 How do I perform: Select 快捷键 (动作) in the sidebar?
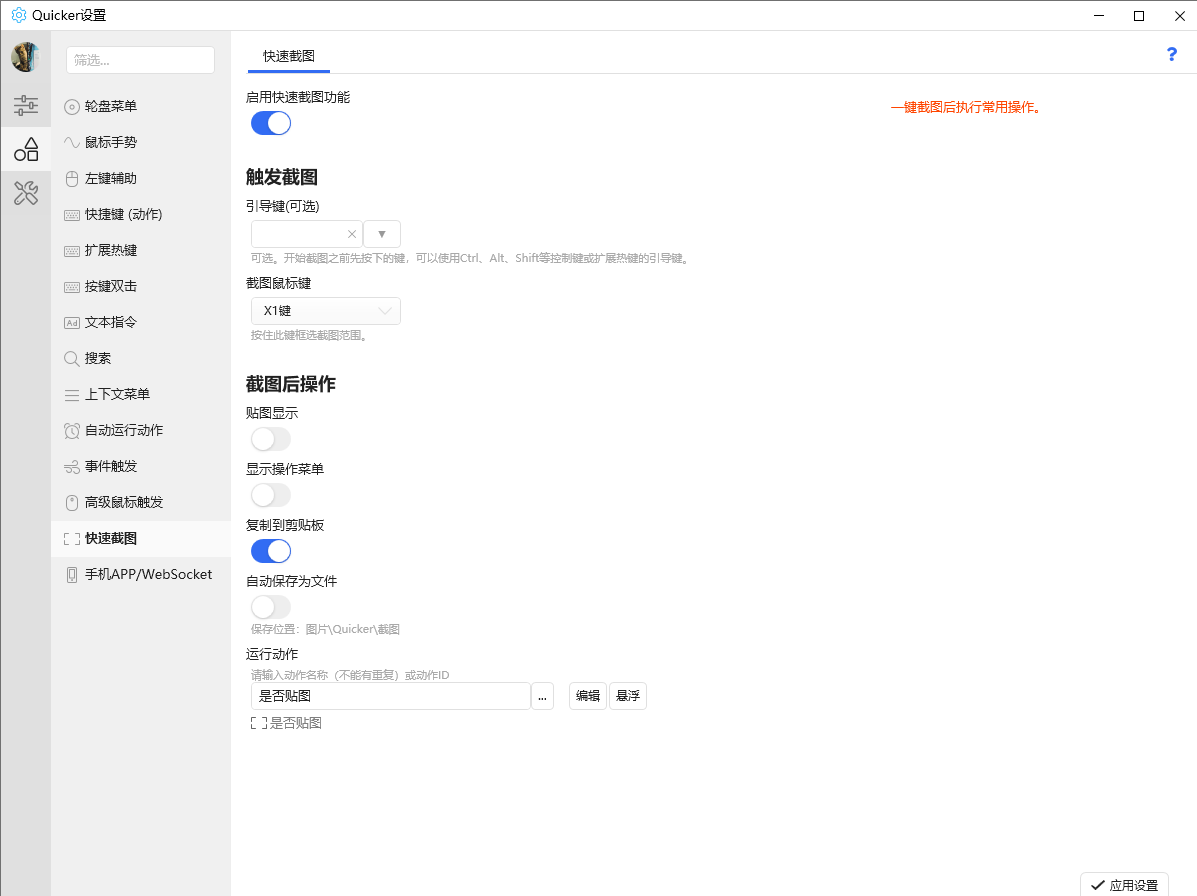140,215
